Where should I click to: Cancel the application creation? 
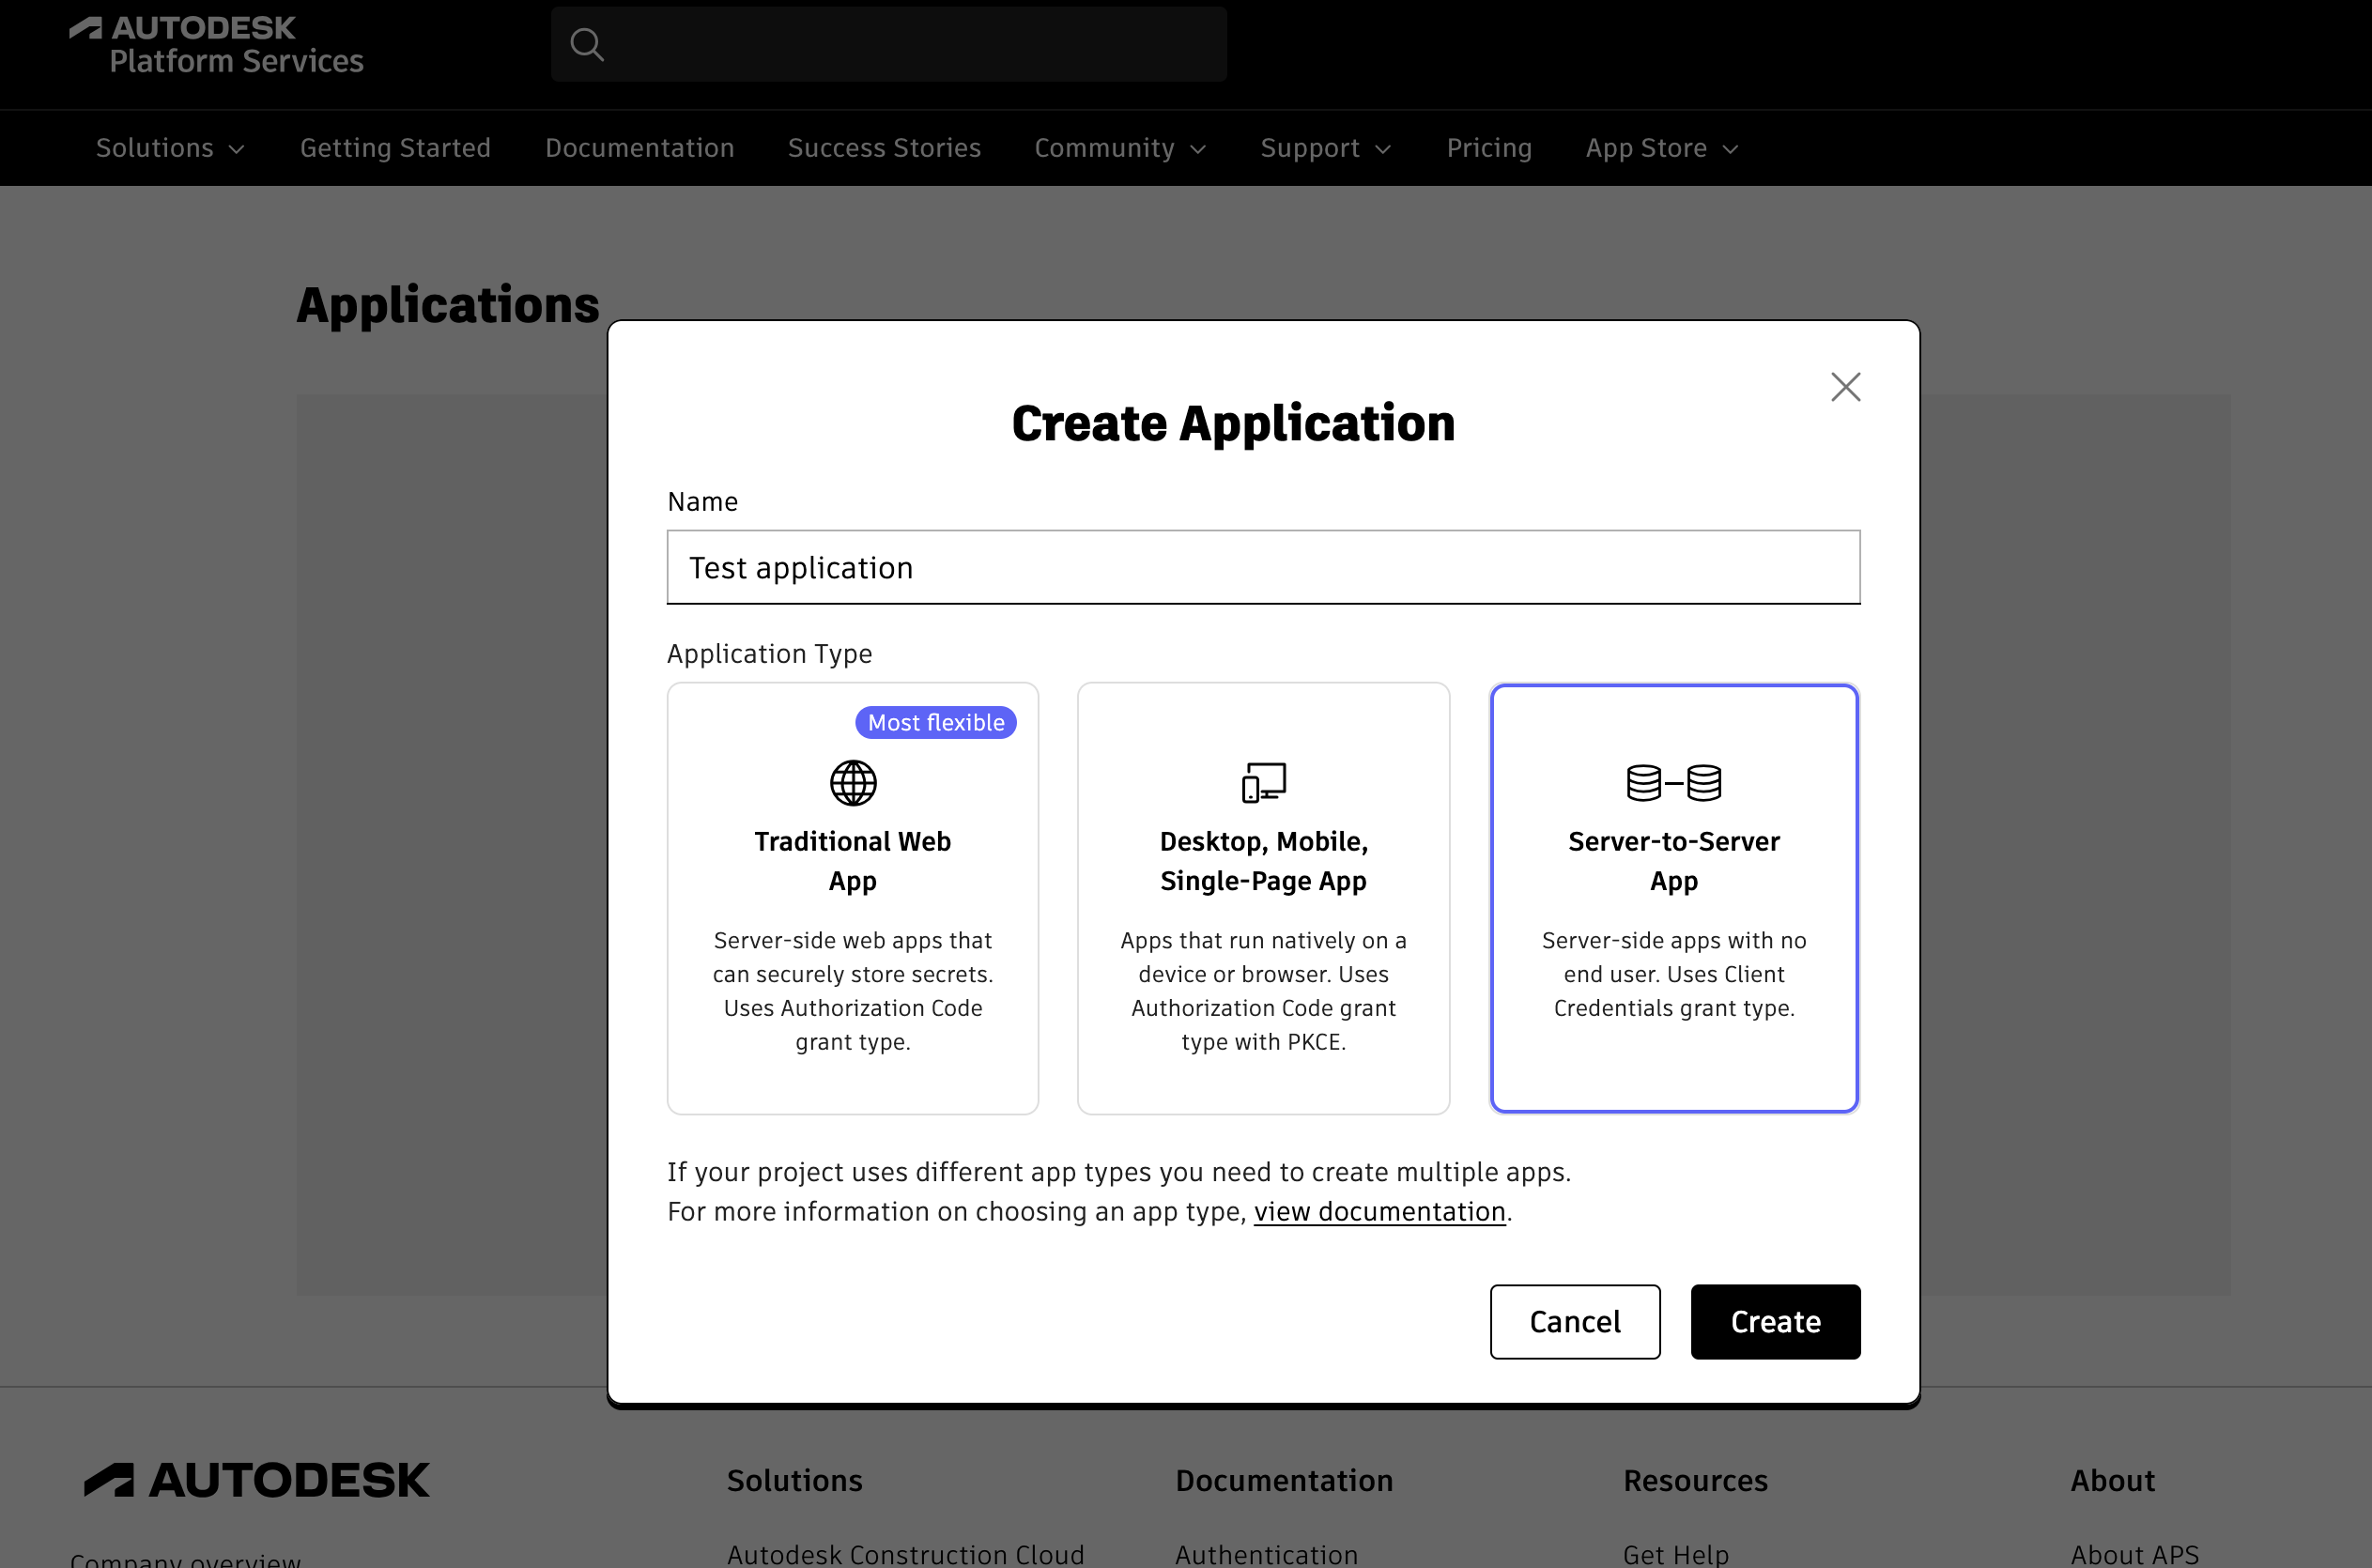click(1574, 1321)
